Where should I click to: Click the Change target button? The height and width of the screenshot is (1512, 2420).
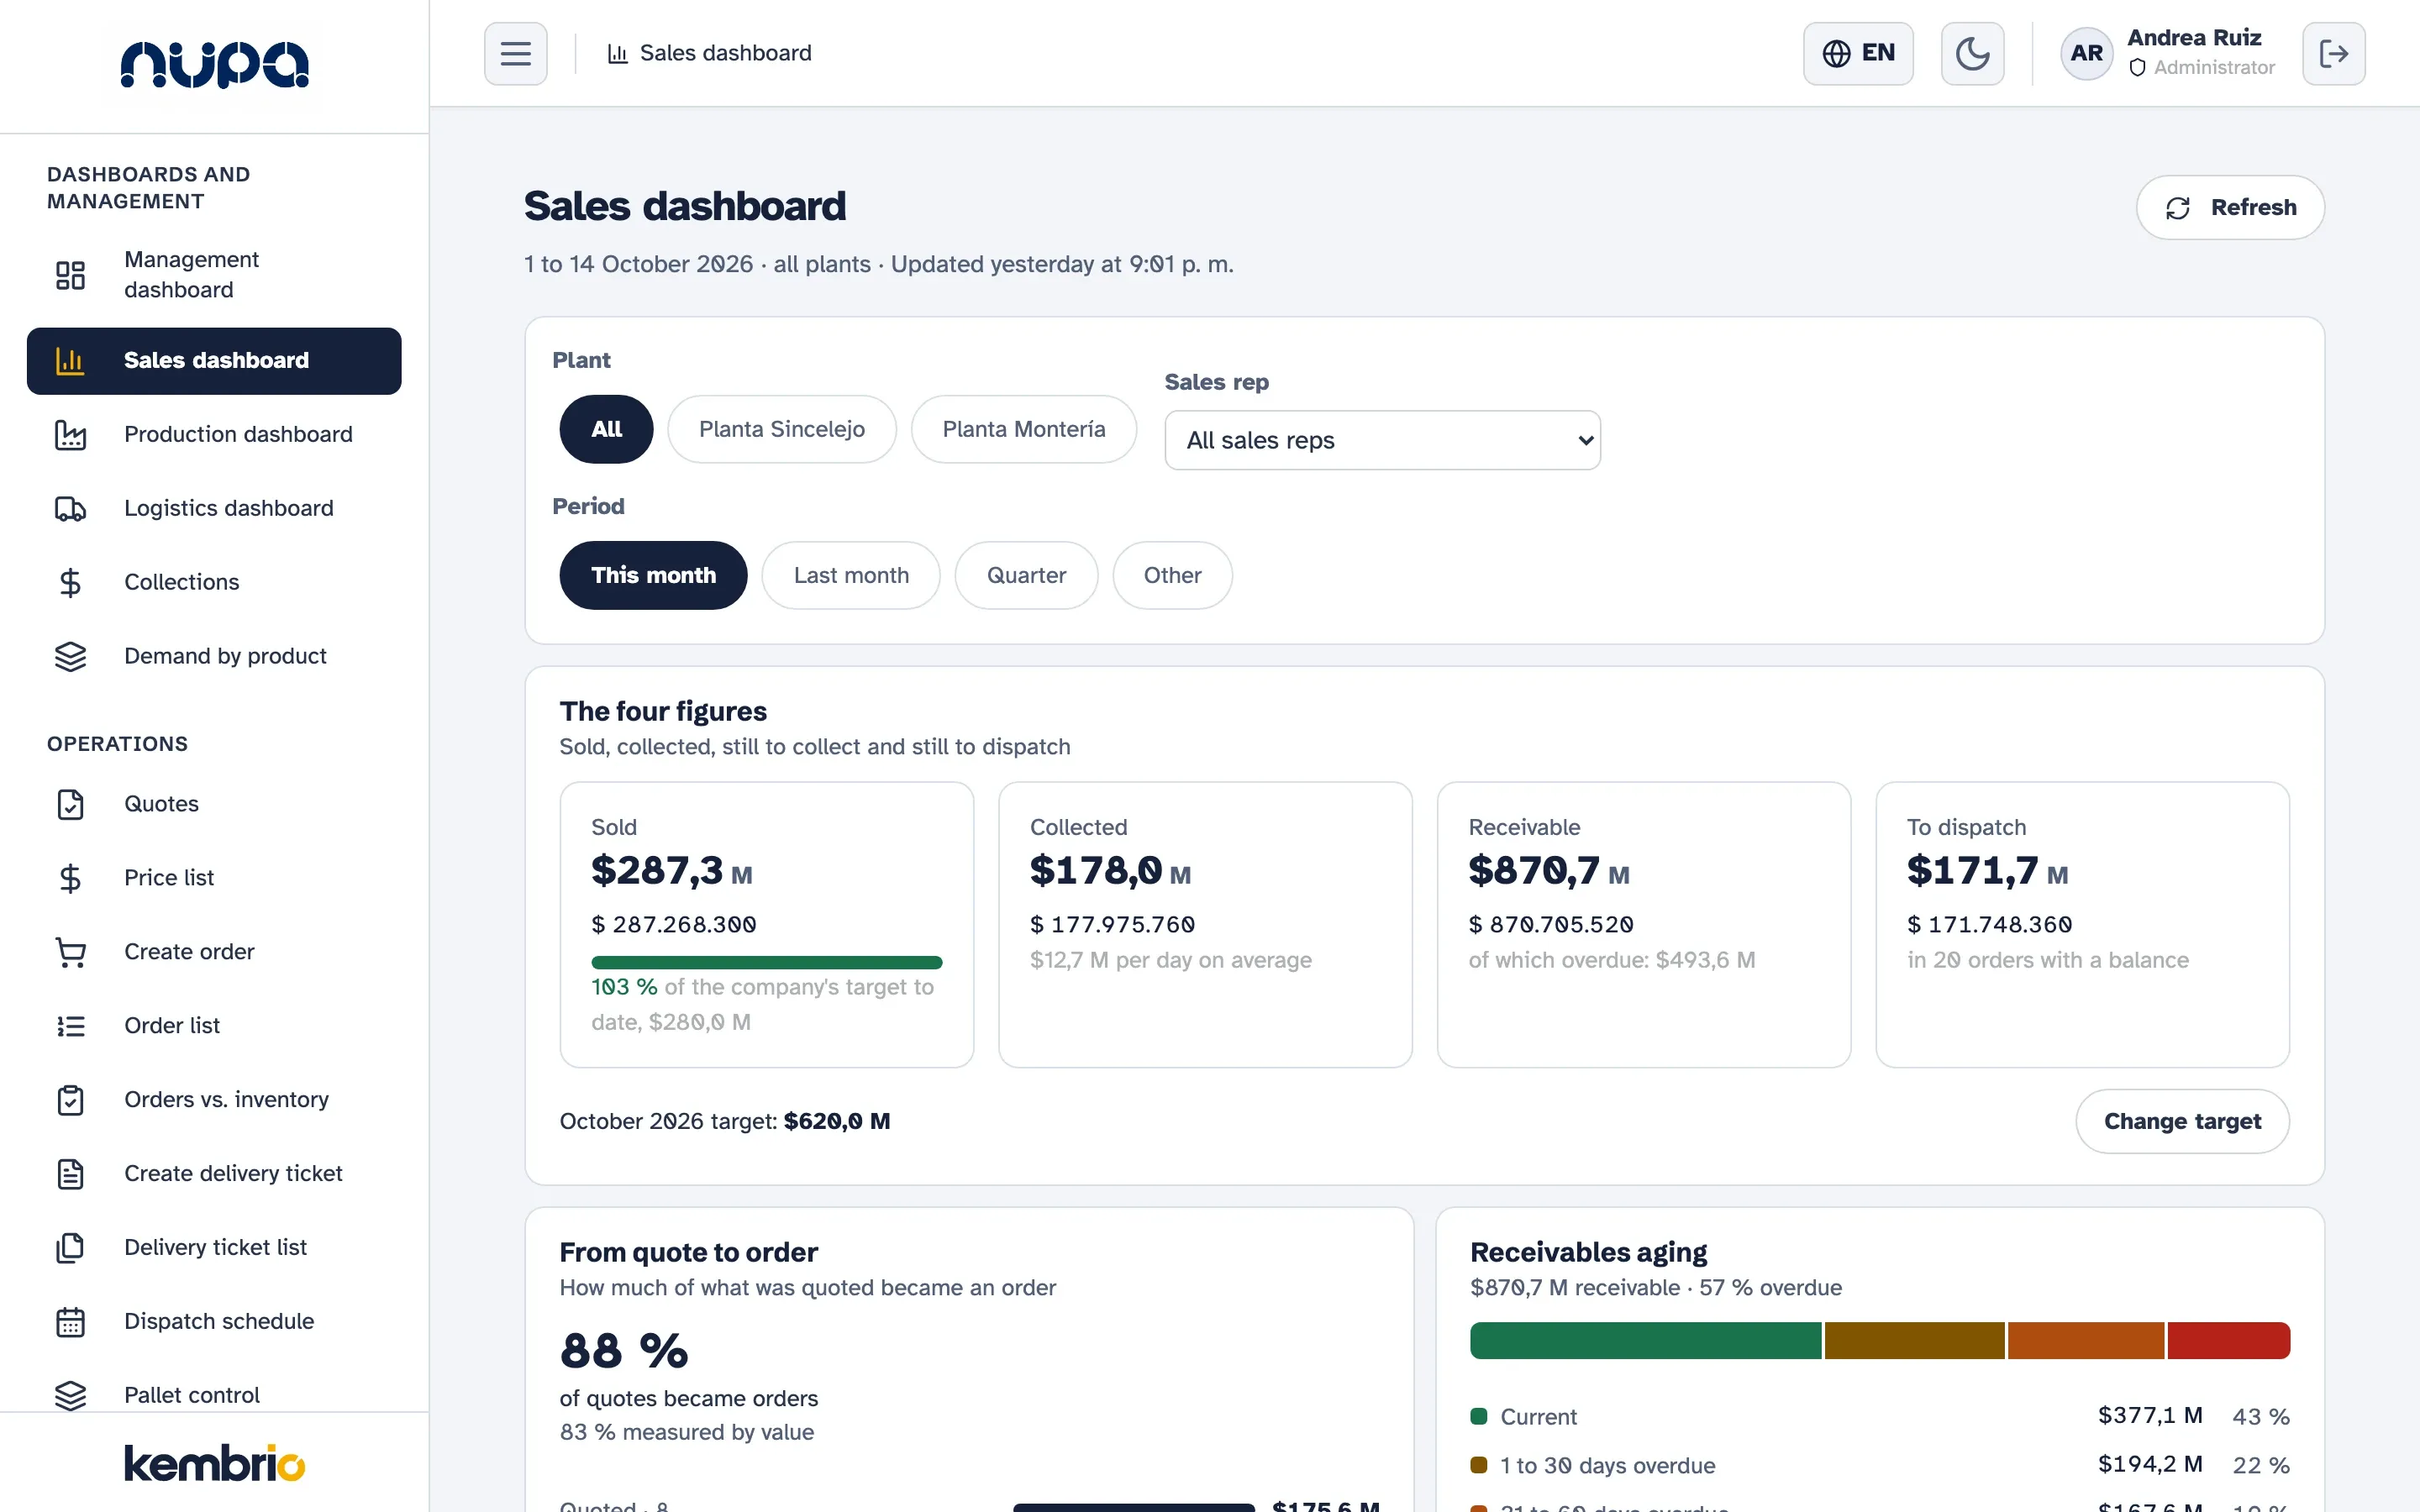(2182, 1121)
